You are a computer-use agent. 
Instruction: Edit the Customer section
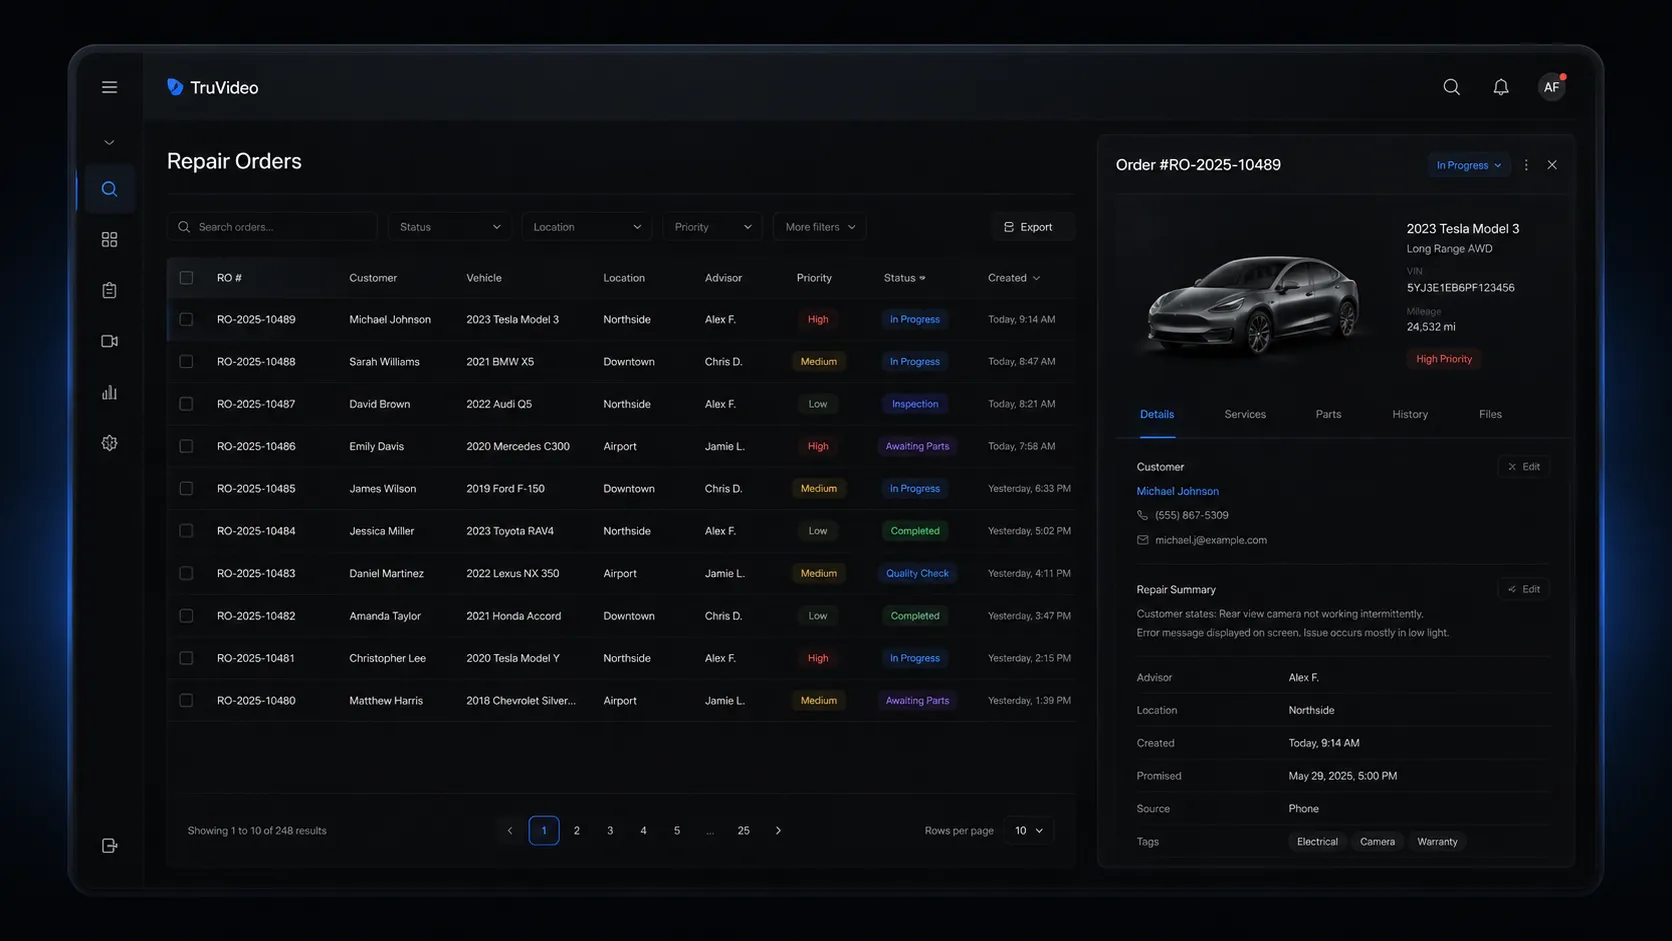point(1524,467)
